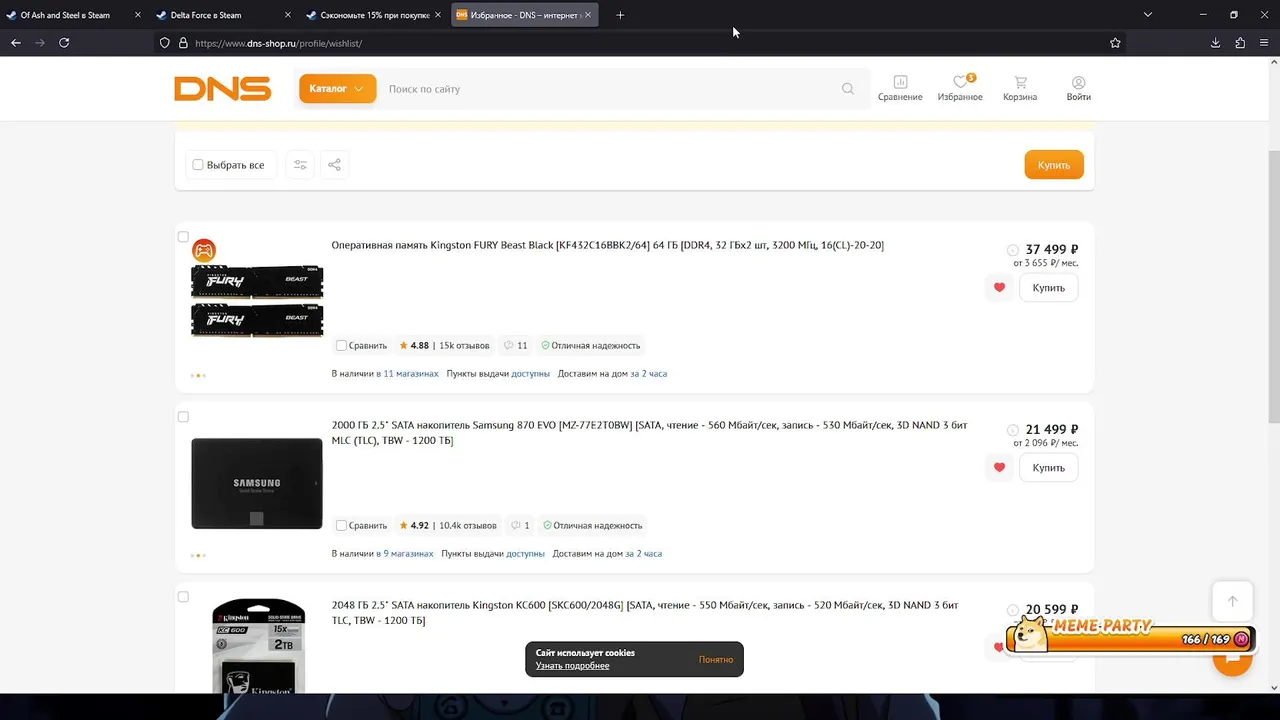1280x720 pixels.
Task: Click Отличная надежность badge for Kingston FURY
Action: (x=590, y=346)
